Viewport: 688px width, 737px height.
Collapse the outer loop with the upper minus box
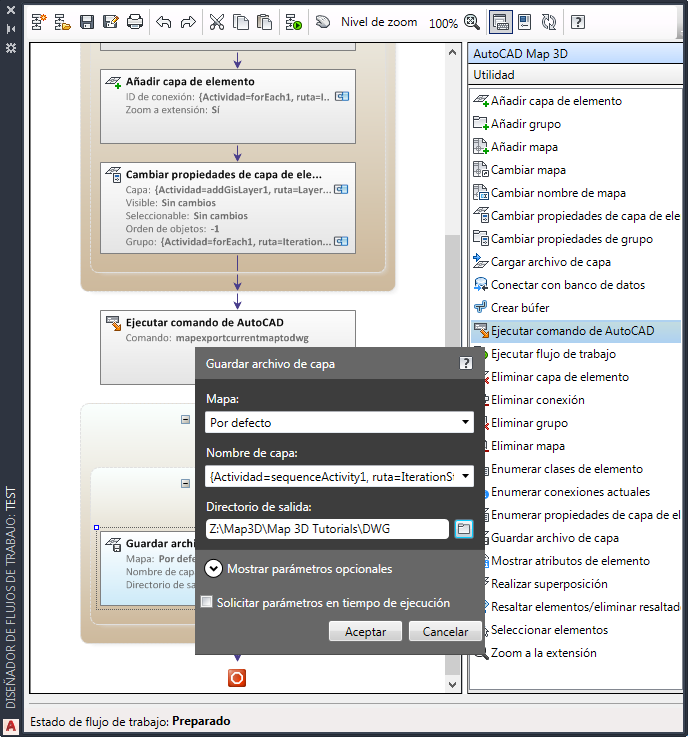coord(186,420)
